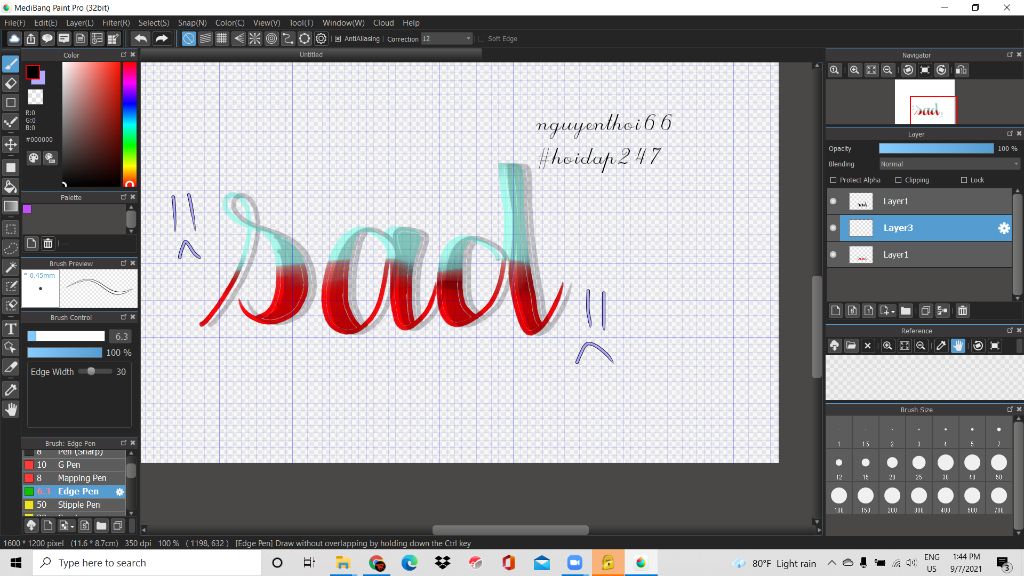The image size is (1024, 576).
Task: Open the File menu
Action: pyautogui.click(x=14, y=23)
